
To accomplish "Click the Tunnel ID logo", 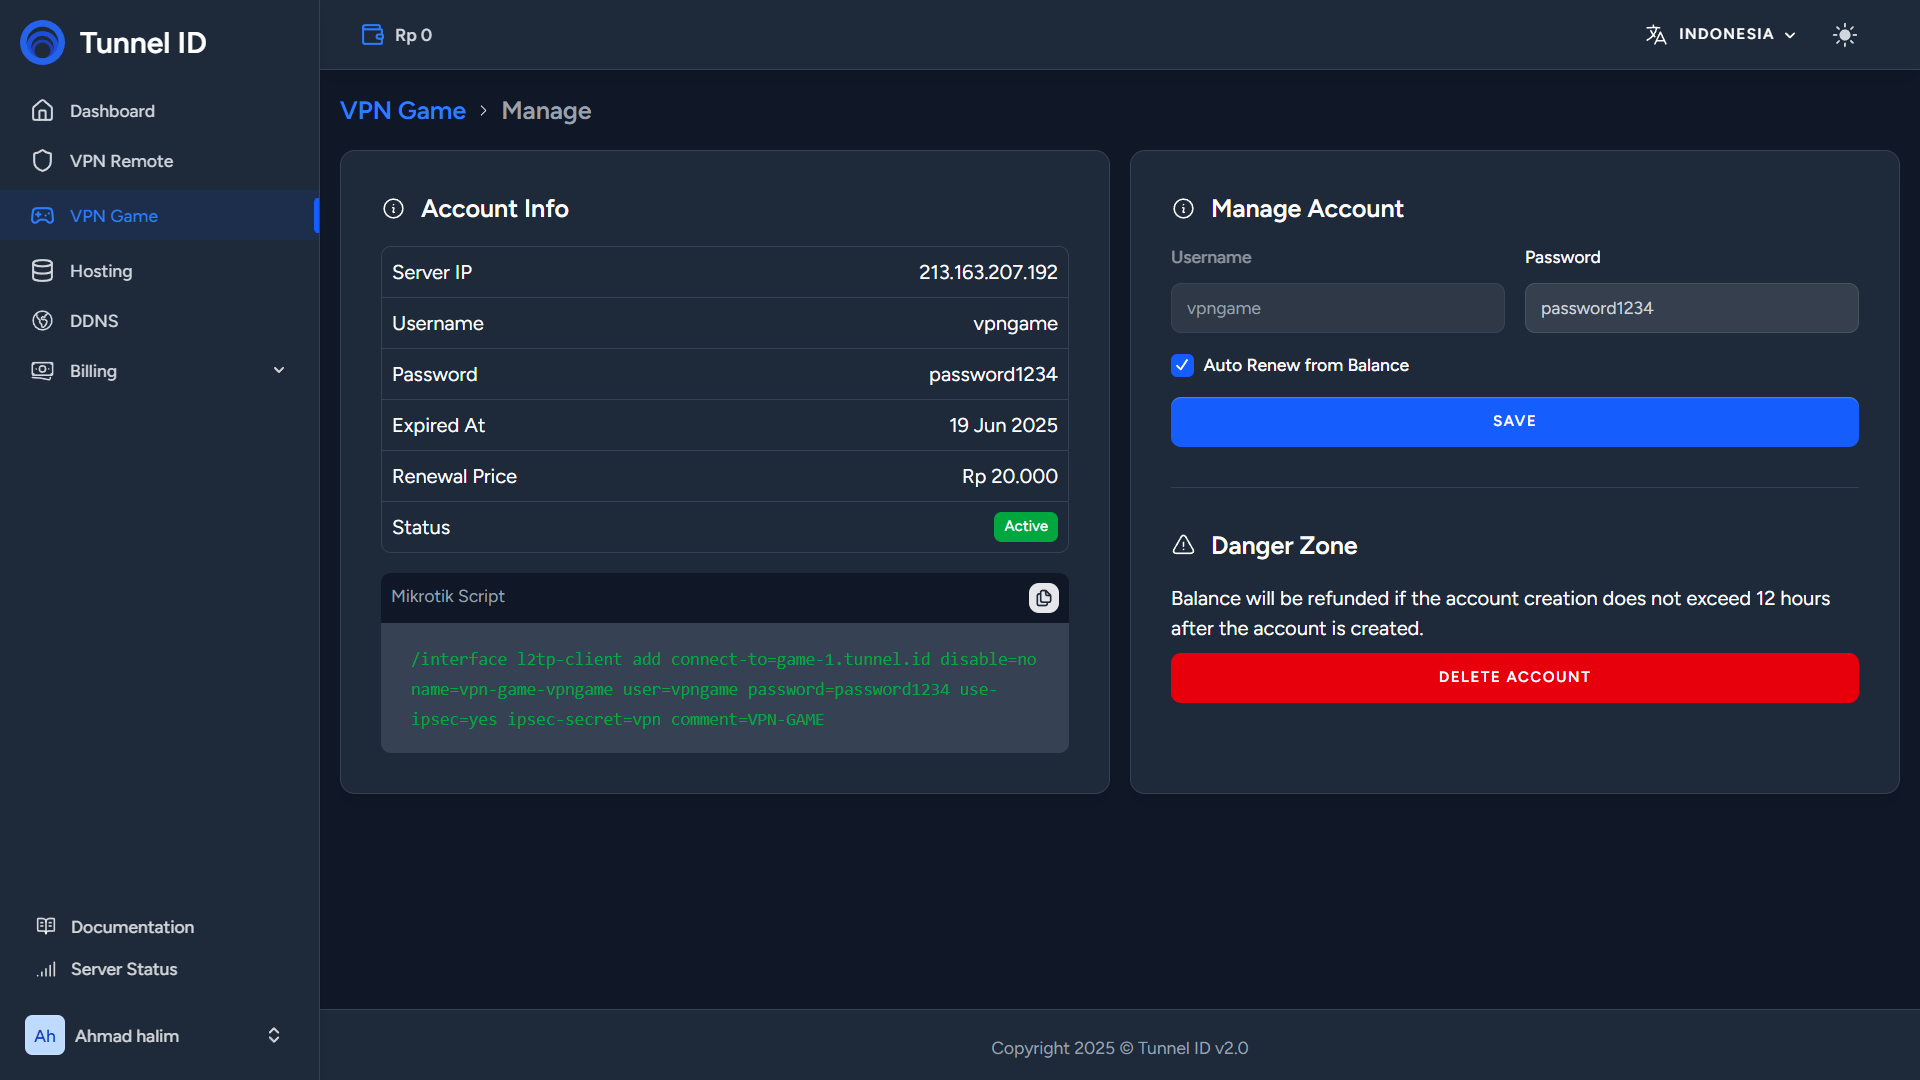I will coord(42,43).
